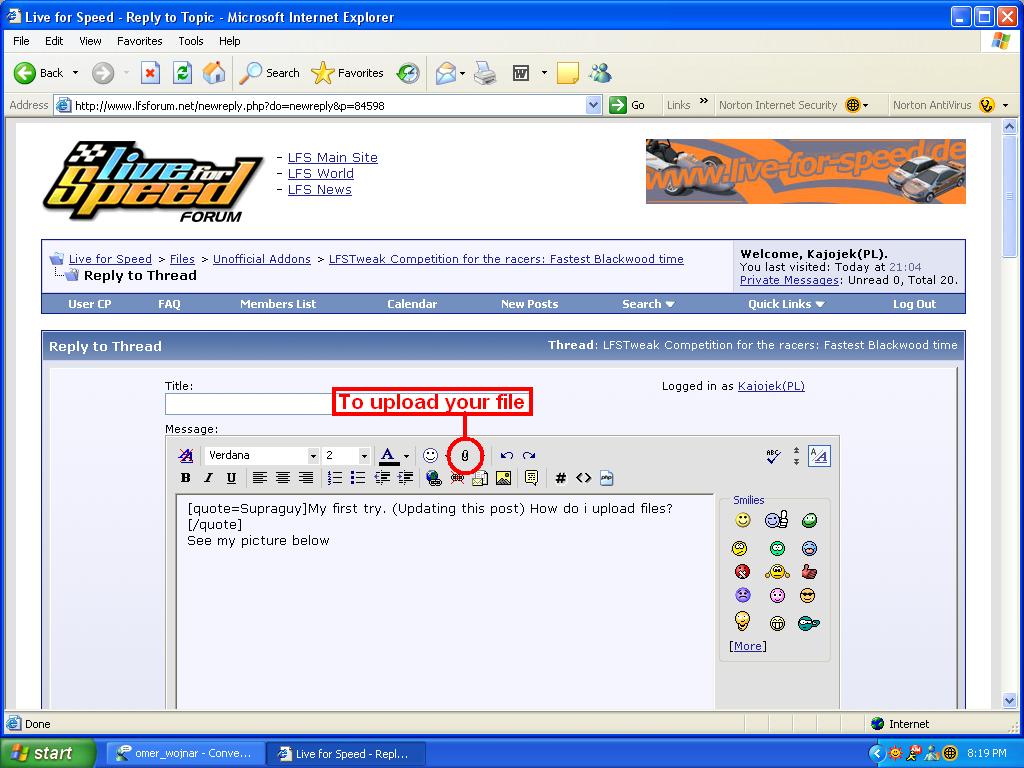Open the Tools menu
1024x768 pixels.
191,40
